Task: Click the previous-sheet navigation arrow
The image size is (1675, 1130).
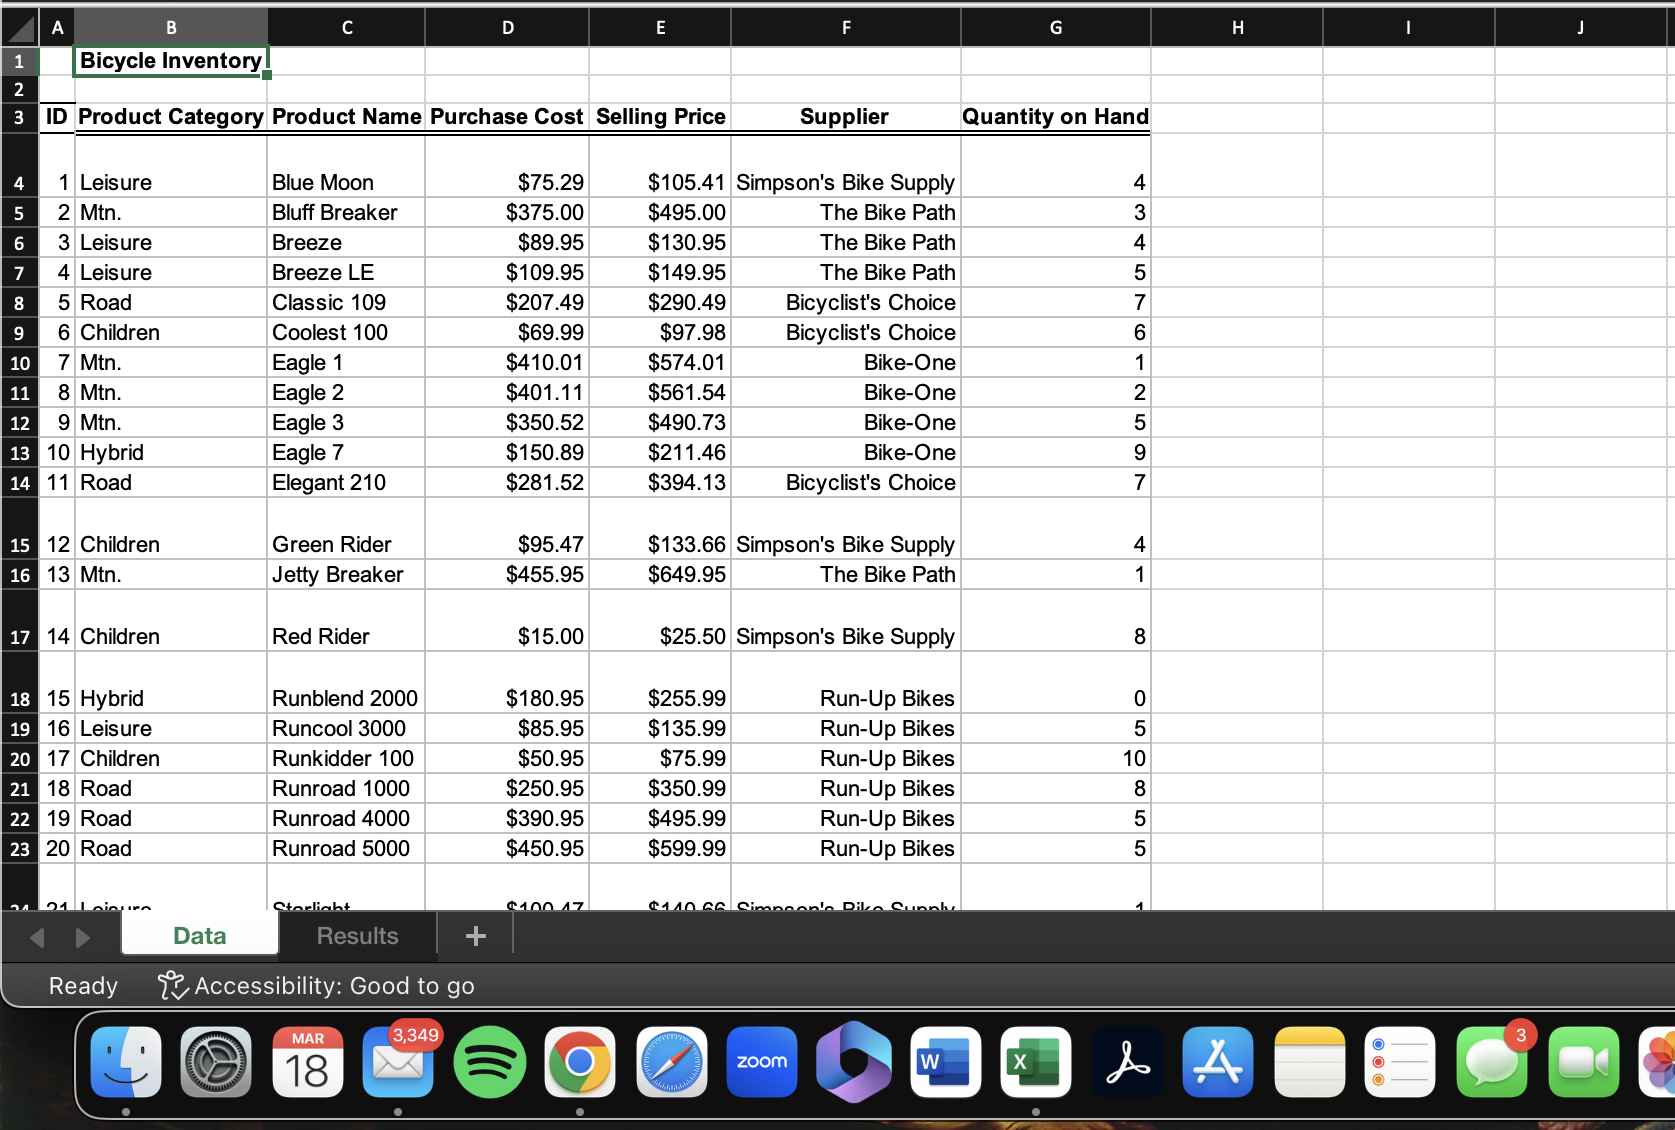Action: pyautogui.click(x=37, y=937)
